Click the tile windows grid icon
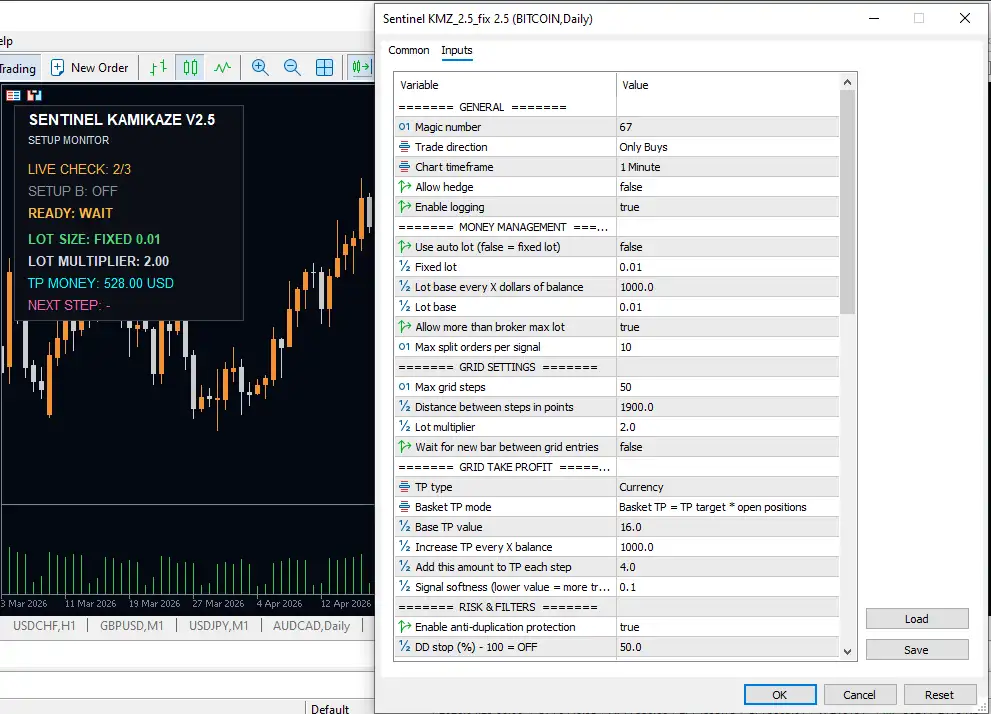The width and height of the screenshot is (991, 714). (324, 67)
